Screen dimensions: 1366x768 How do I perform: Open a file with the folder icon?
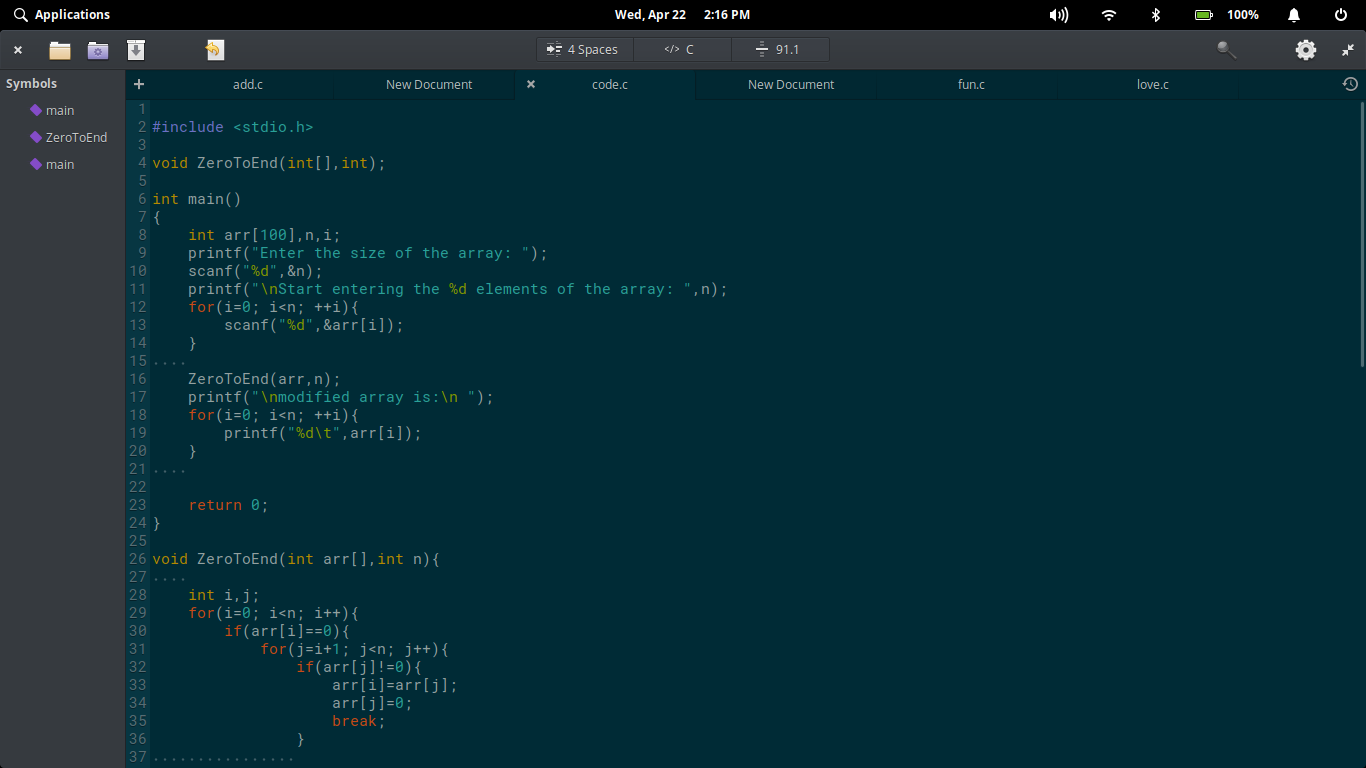coord(60,50)
